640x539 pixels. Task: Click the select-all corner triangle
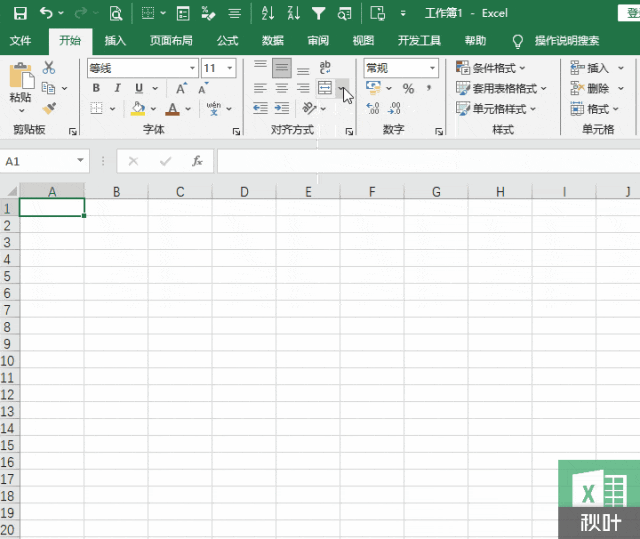(11, 191)
